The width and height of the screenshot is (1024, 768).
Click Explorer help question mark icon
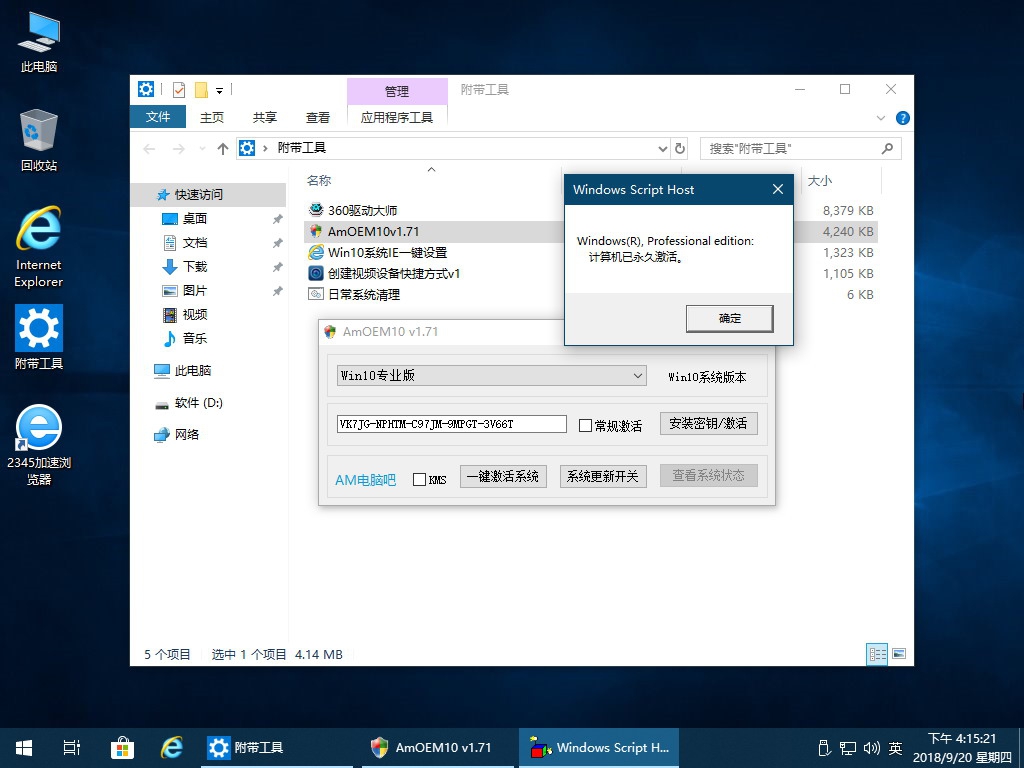point(903,118)
